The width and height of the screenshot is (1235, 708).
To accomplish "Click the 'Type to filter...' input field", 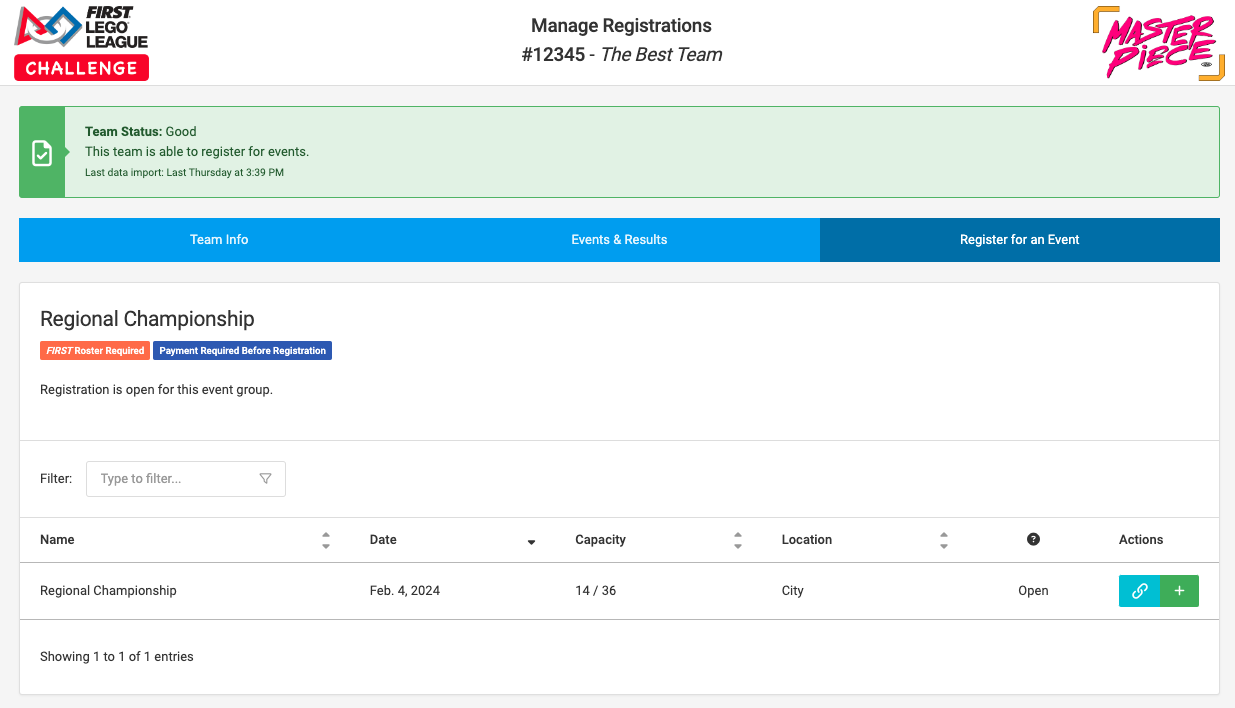I will [x=175, y=479].
